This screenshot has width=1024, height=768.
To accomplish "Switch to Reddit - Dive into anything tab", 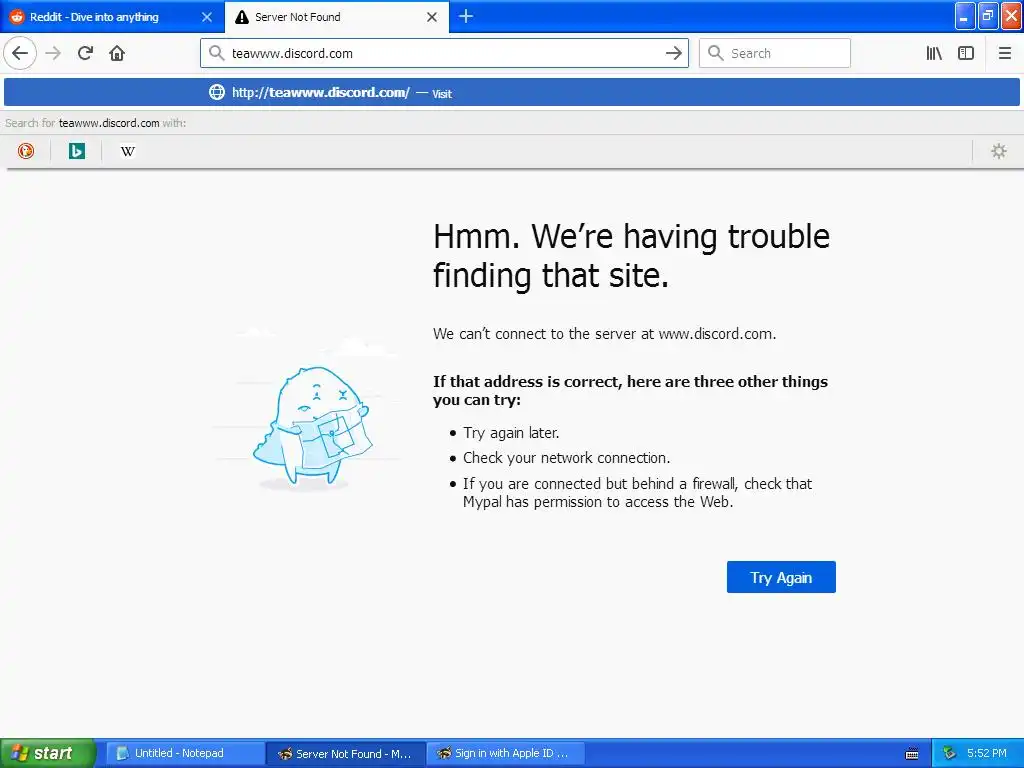I will coord(112,17).
